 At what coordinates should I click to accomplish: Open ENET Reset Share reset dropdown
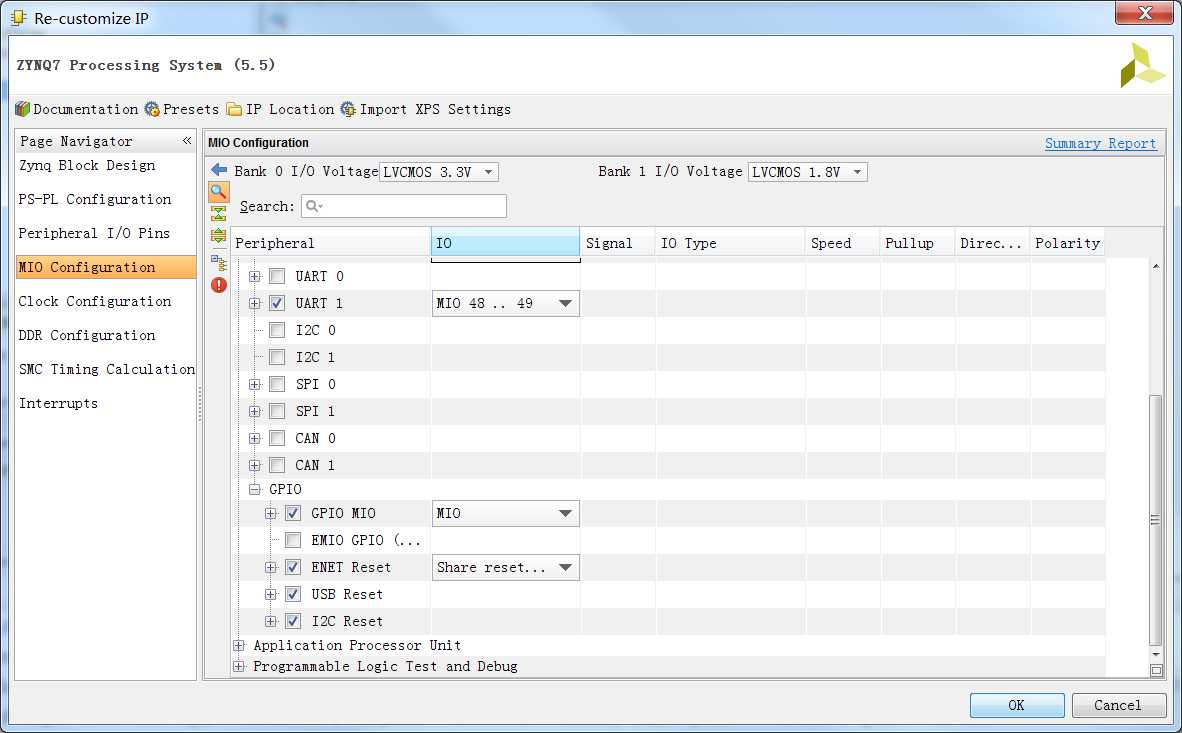click(505, 568)
